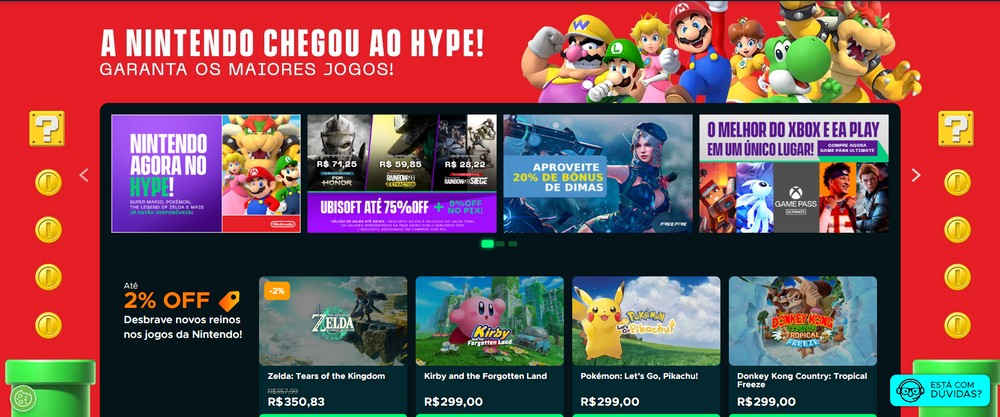Image resolution: width=1000 pixels, height=417 pixels.
Task: Open the Está com Dúvidas help button
Action: click(x=940, y=390)
